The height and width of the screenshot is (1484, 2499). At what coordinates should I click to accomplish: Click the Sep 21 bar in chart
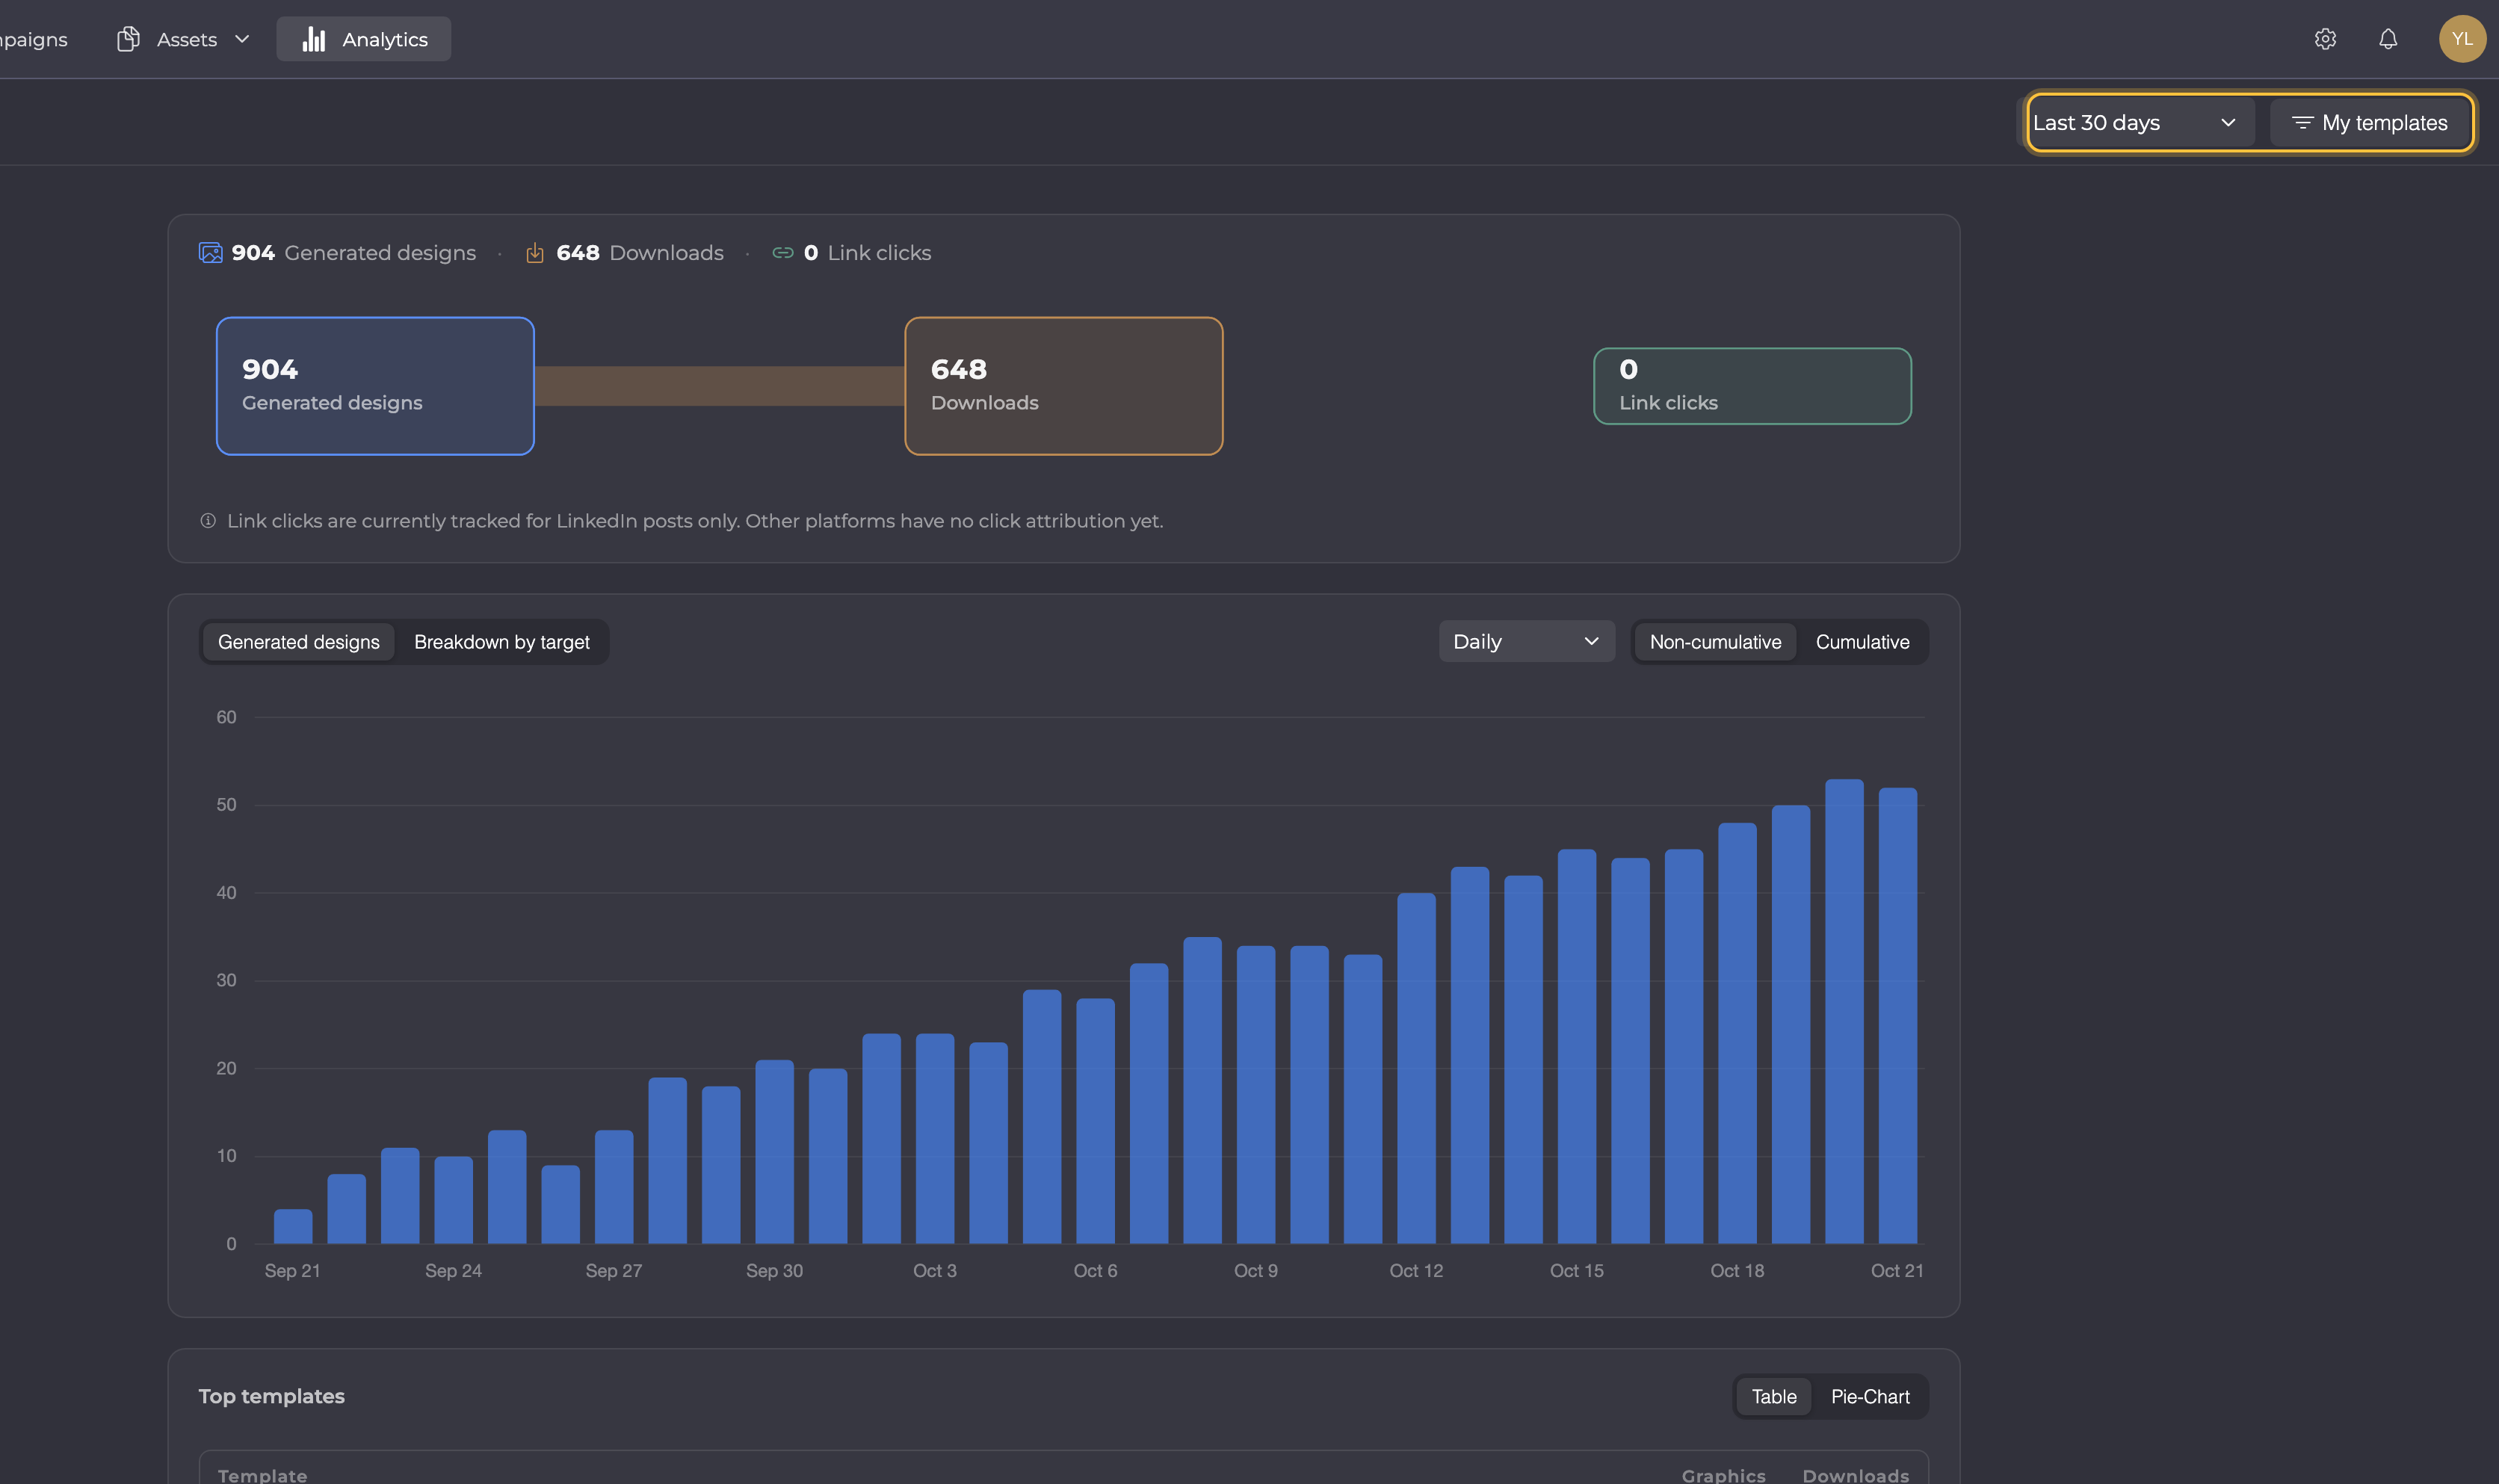(x=293, y=1226)
